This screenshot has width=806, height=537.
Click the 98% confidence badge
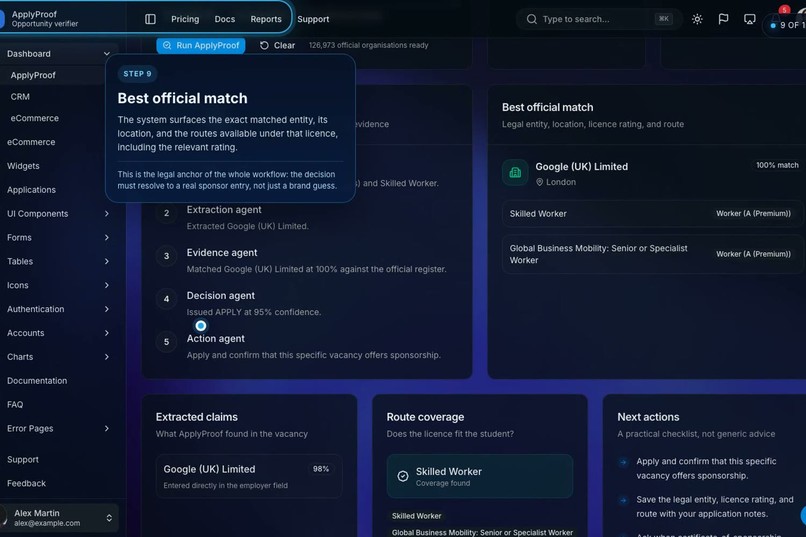coord(321,469)
